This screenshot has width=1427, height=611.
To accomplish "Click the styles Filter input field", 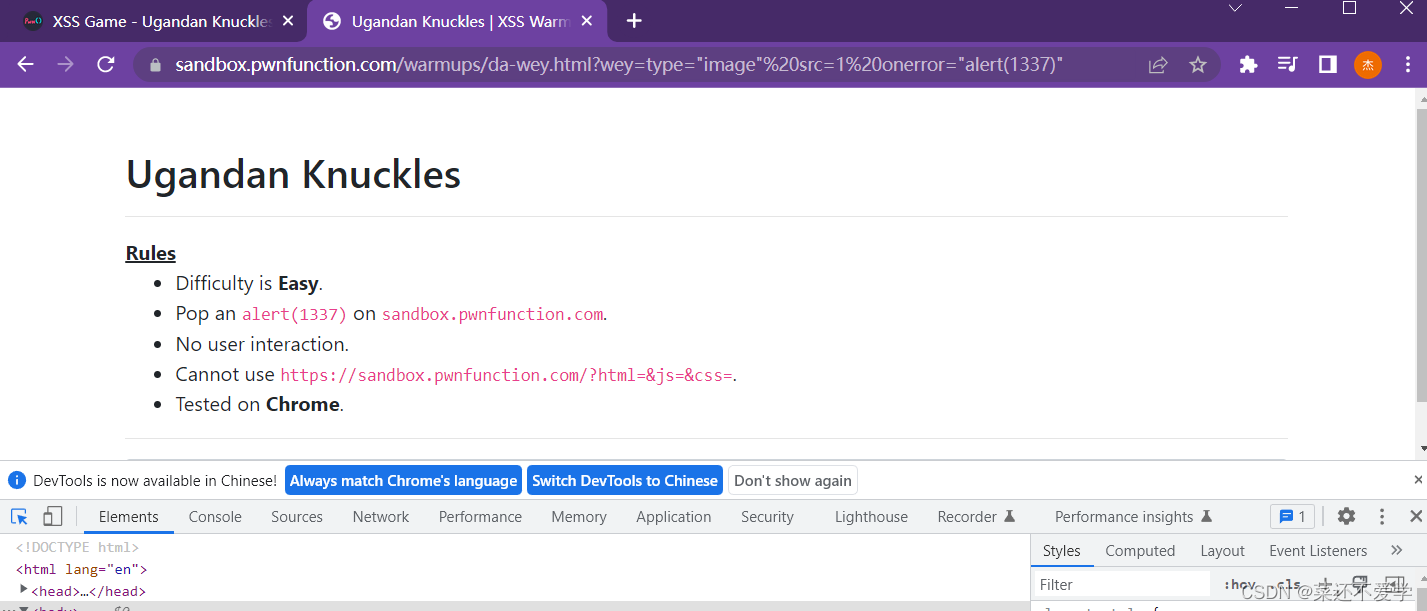I will pos(1121,585).
